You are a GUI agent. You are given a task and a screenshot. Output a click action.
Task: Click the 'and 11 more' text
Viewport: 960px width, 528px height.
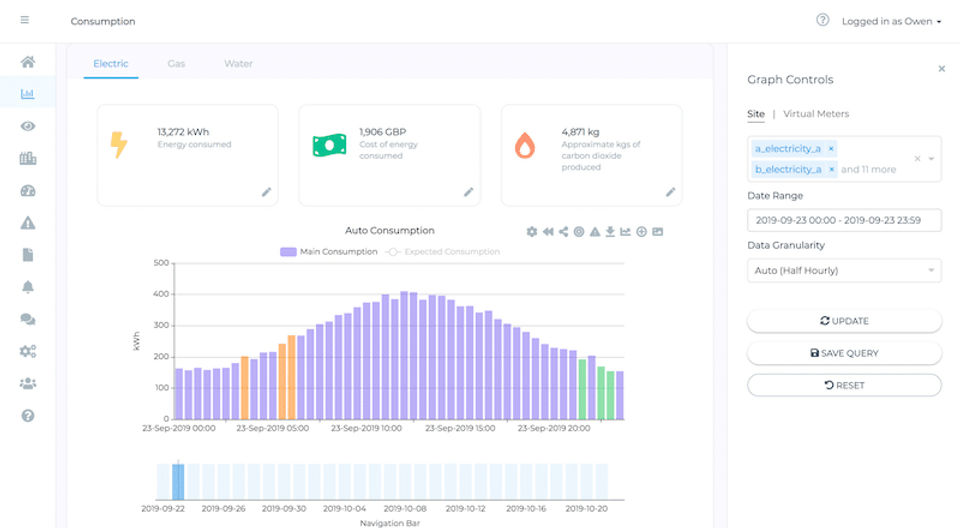[x=868, y=170]
